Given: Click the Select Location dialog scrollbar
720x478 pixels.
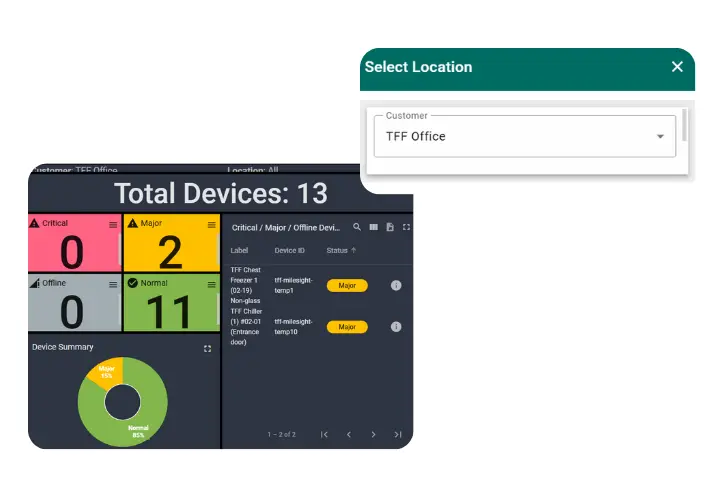Looking at the screenshot, I should [685, 125].
